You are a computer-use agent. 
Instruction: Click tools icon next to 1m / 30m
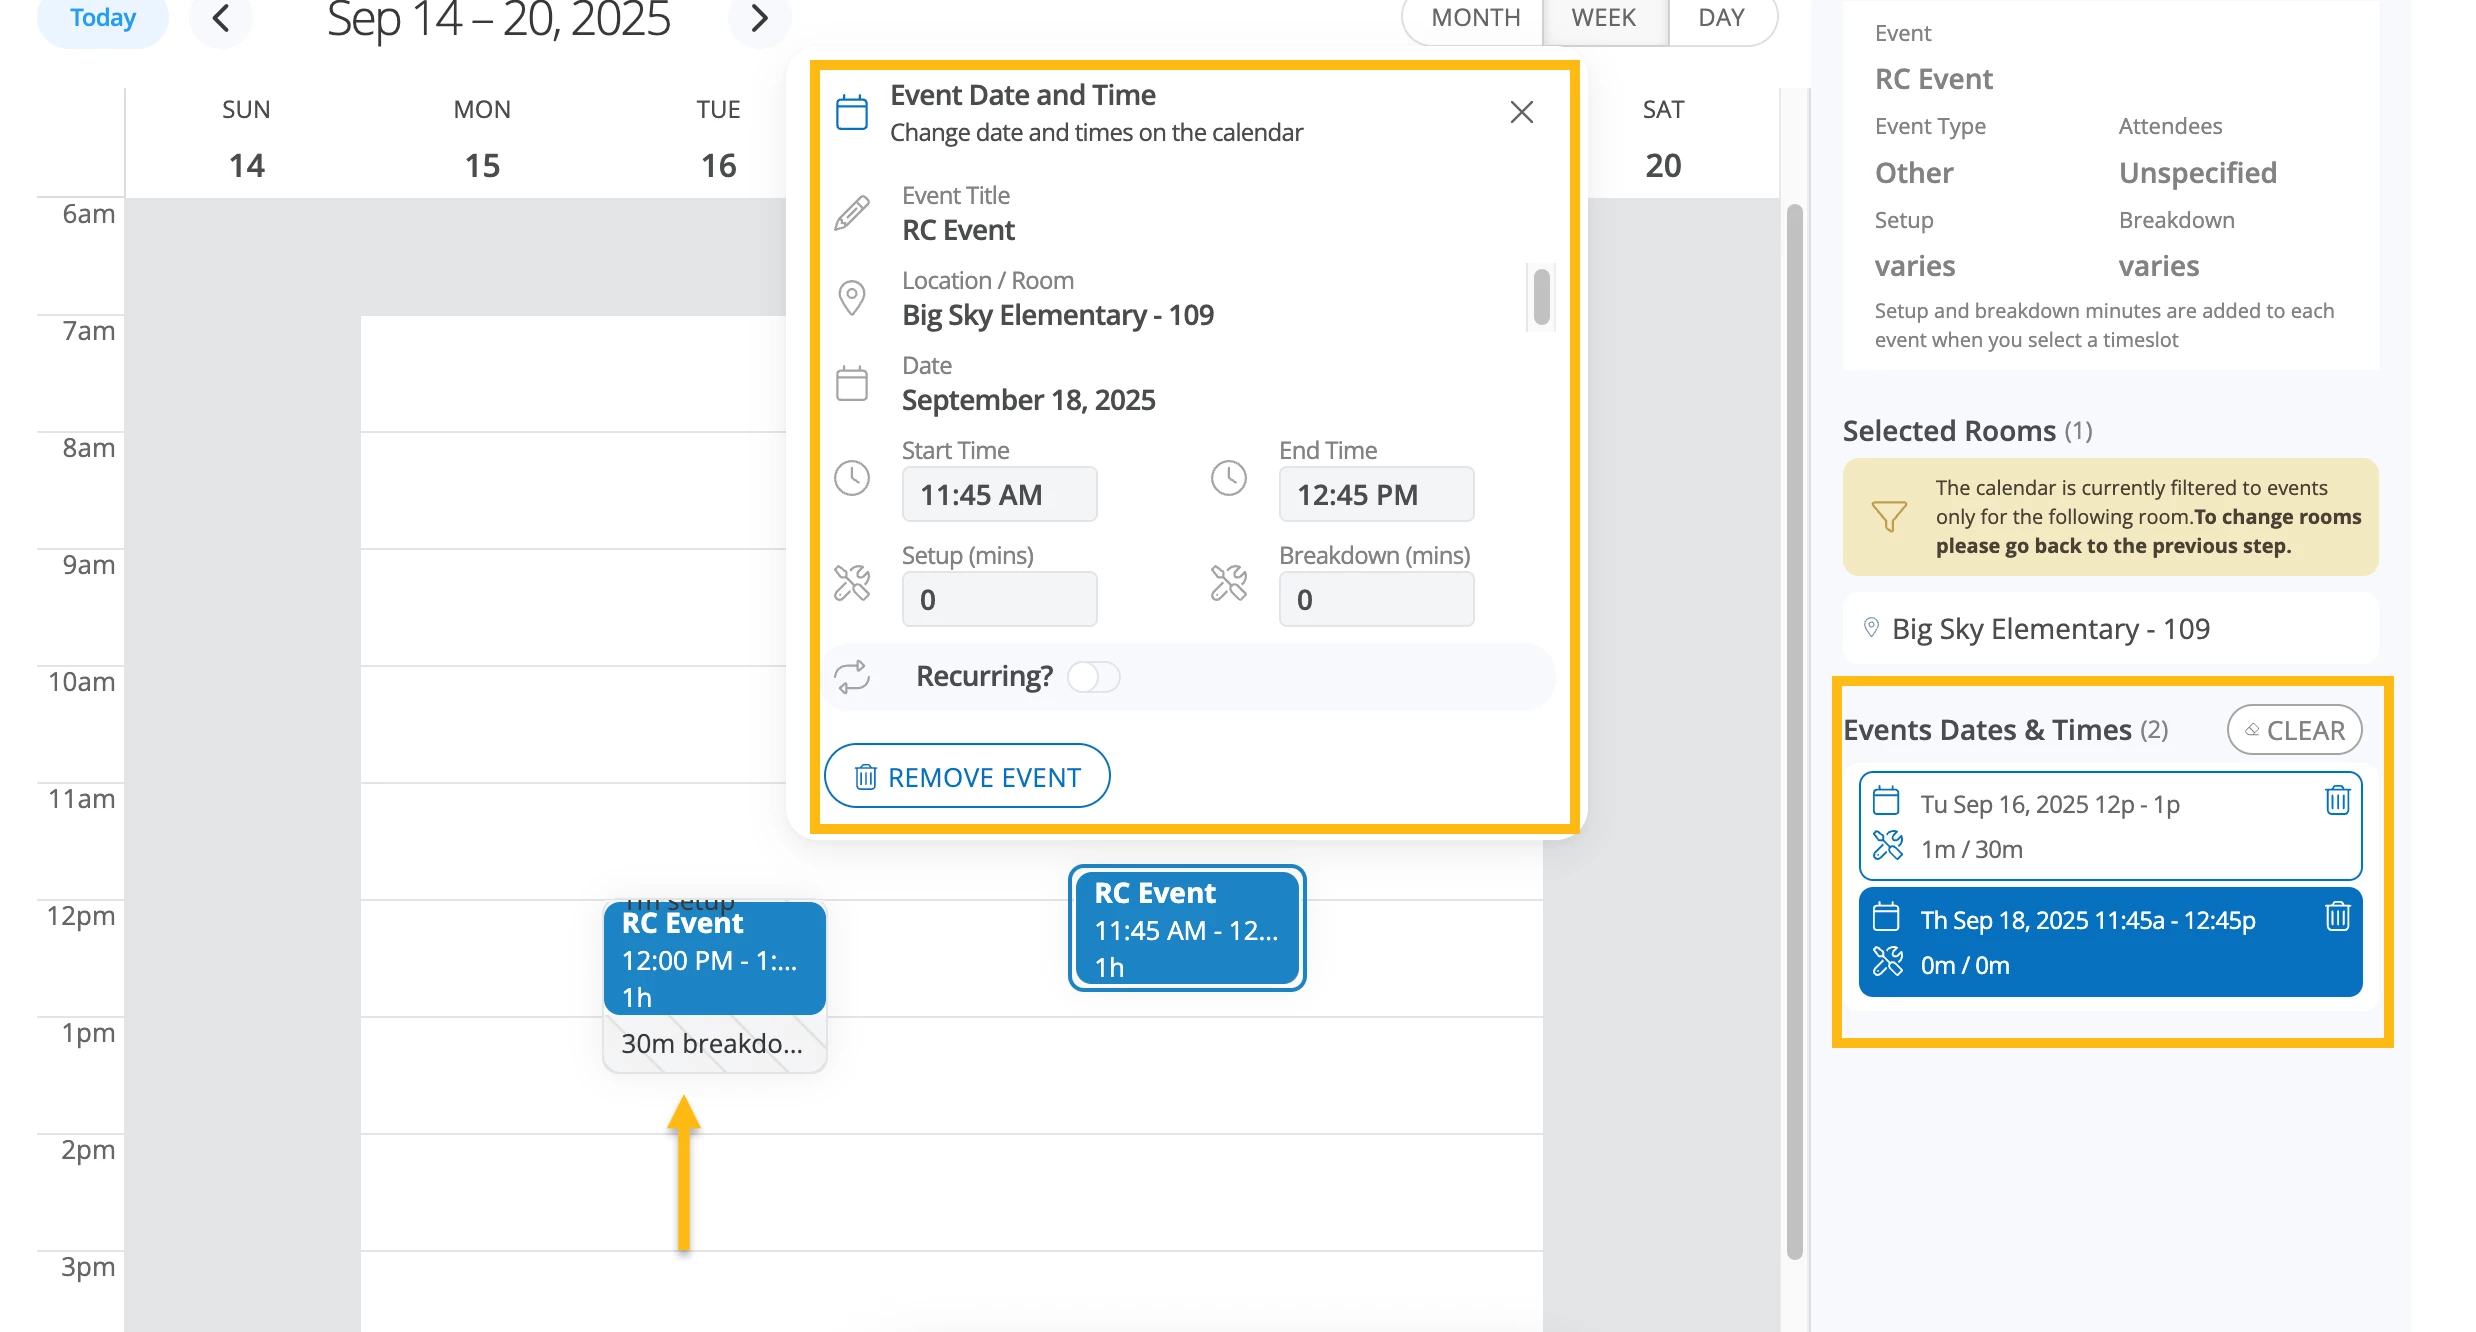click(x=1887, y=846)
